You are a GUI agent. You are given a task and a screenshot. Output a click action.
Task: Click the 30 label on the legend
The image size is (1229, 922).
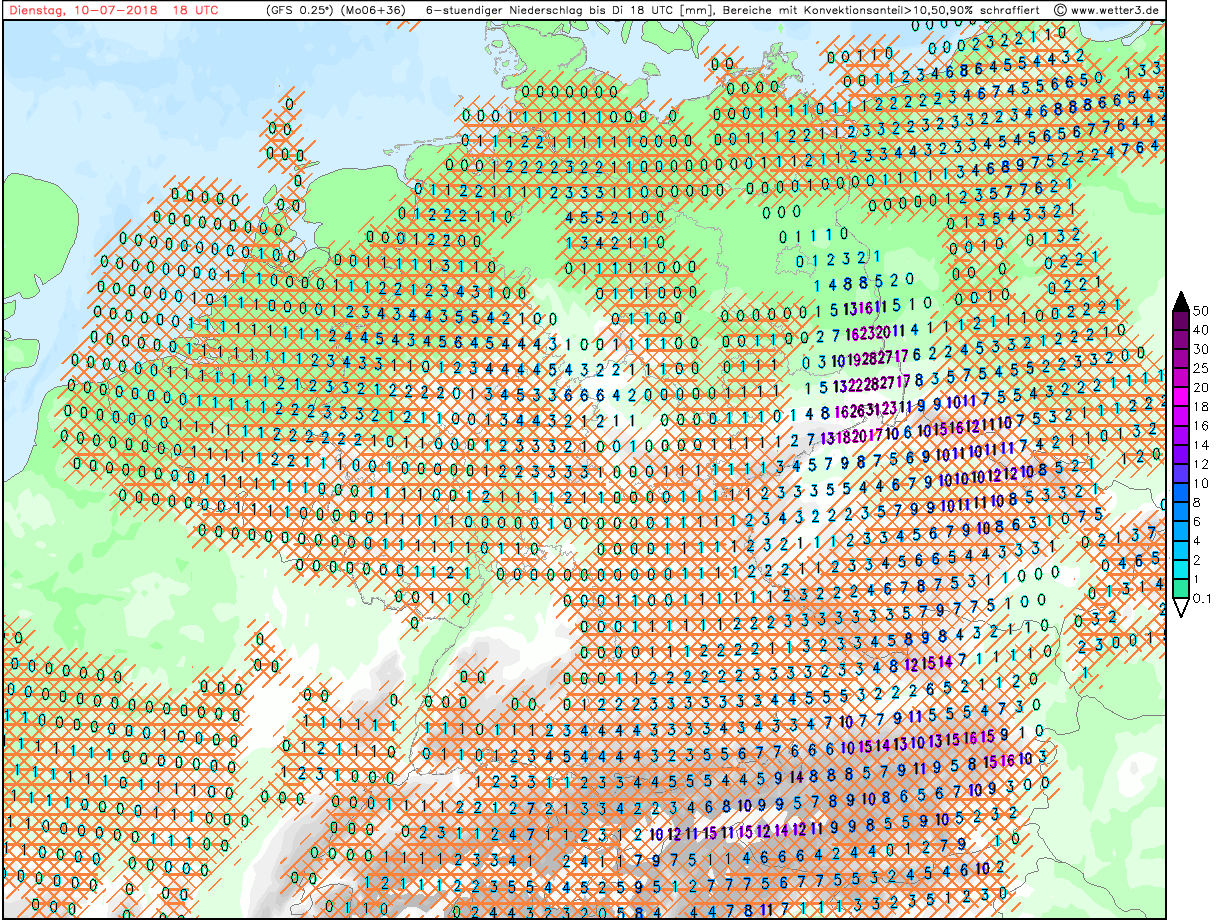[x=1202, y=349]
